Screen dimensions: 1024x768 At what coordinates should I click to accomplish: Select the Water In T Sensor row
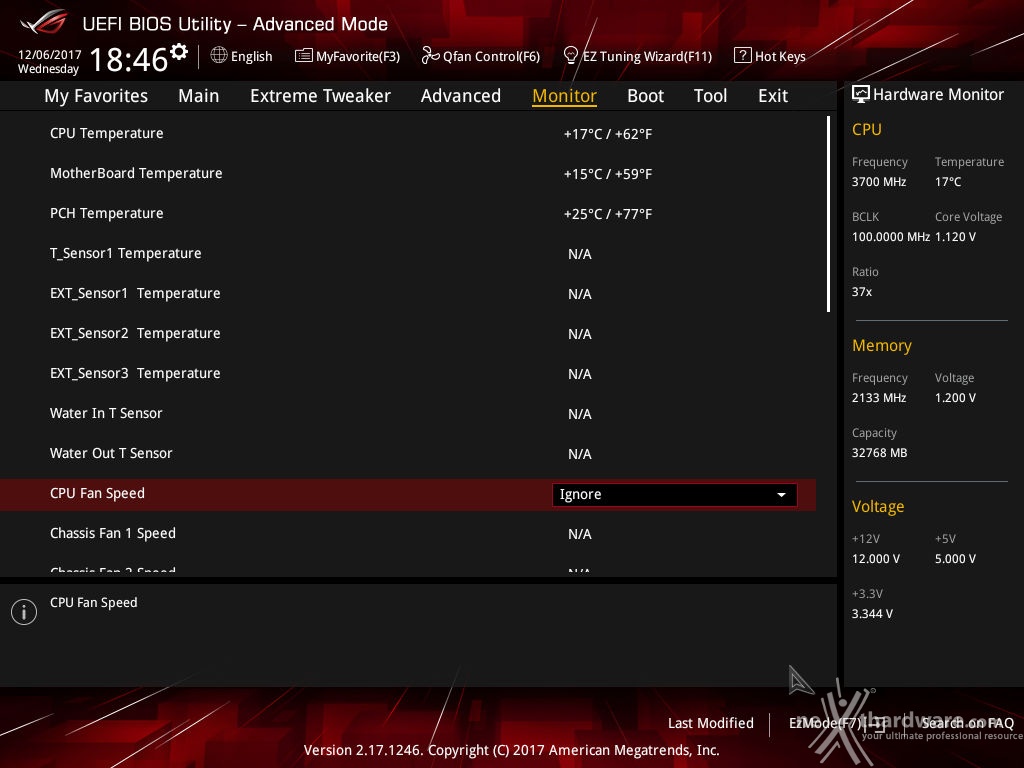(x=408, y=413)
